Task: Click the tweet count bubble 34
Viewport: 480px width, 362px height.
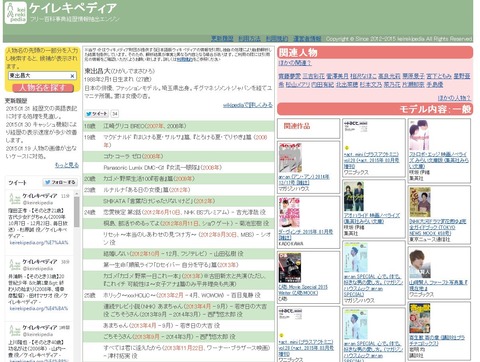Action: (x=115, y=114)
